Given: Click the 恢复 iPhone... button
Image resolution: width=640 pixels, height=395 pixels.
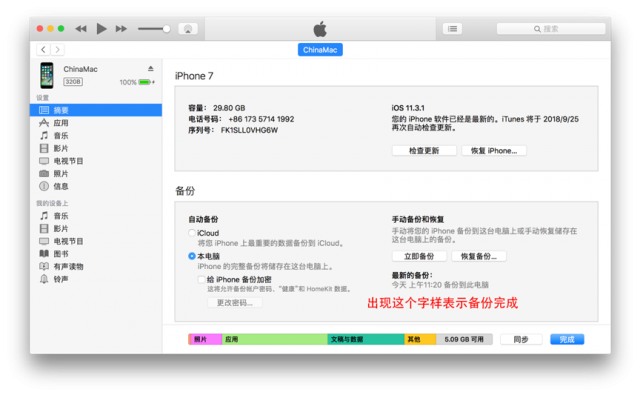Looking at the screenshot, I should 494,151.
